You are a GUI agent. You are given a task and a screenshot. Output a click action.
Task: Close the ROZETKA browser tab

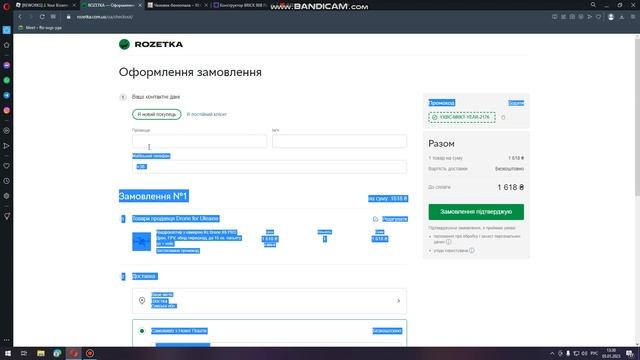coord(140,5)
